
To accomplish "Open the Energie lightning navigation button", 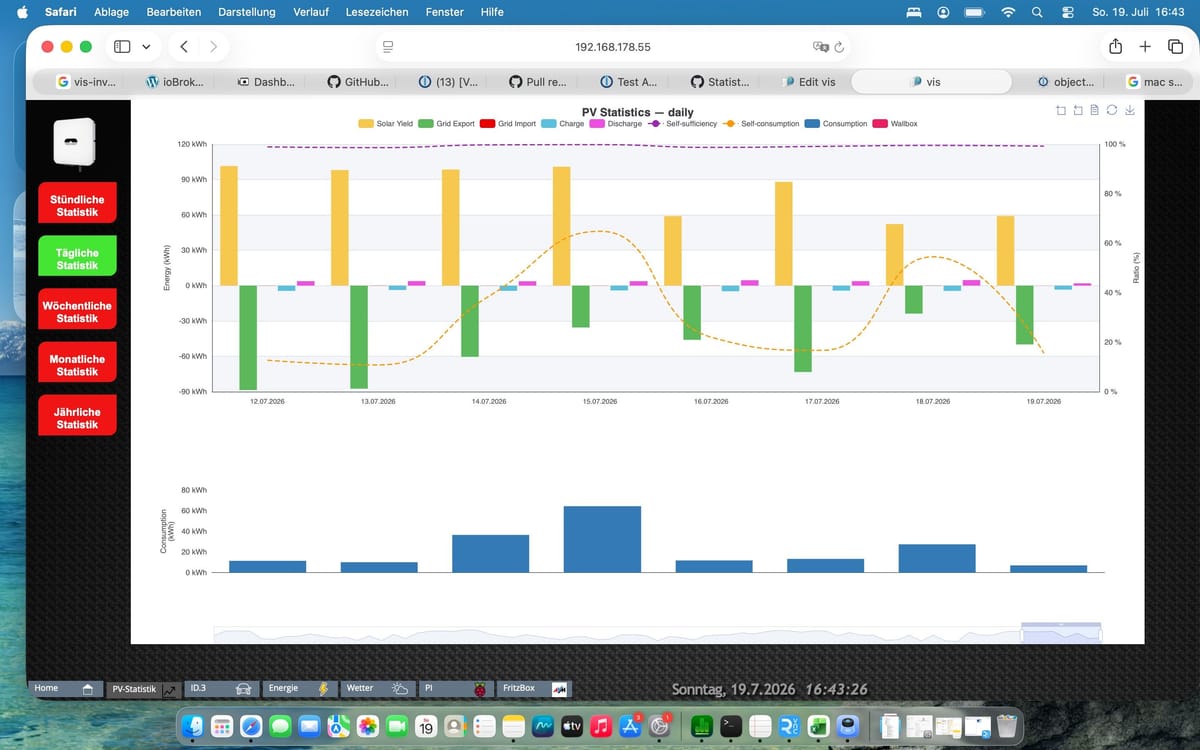I will tap(299, 688).
